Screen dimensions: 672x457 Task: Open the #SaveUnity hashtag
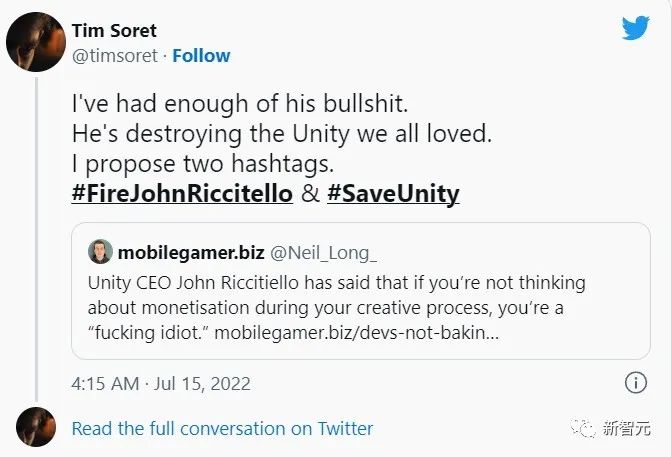tap(392, 193)
